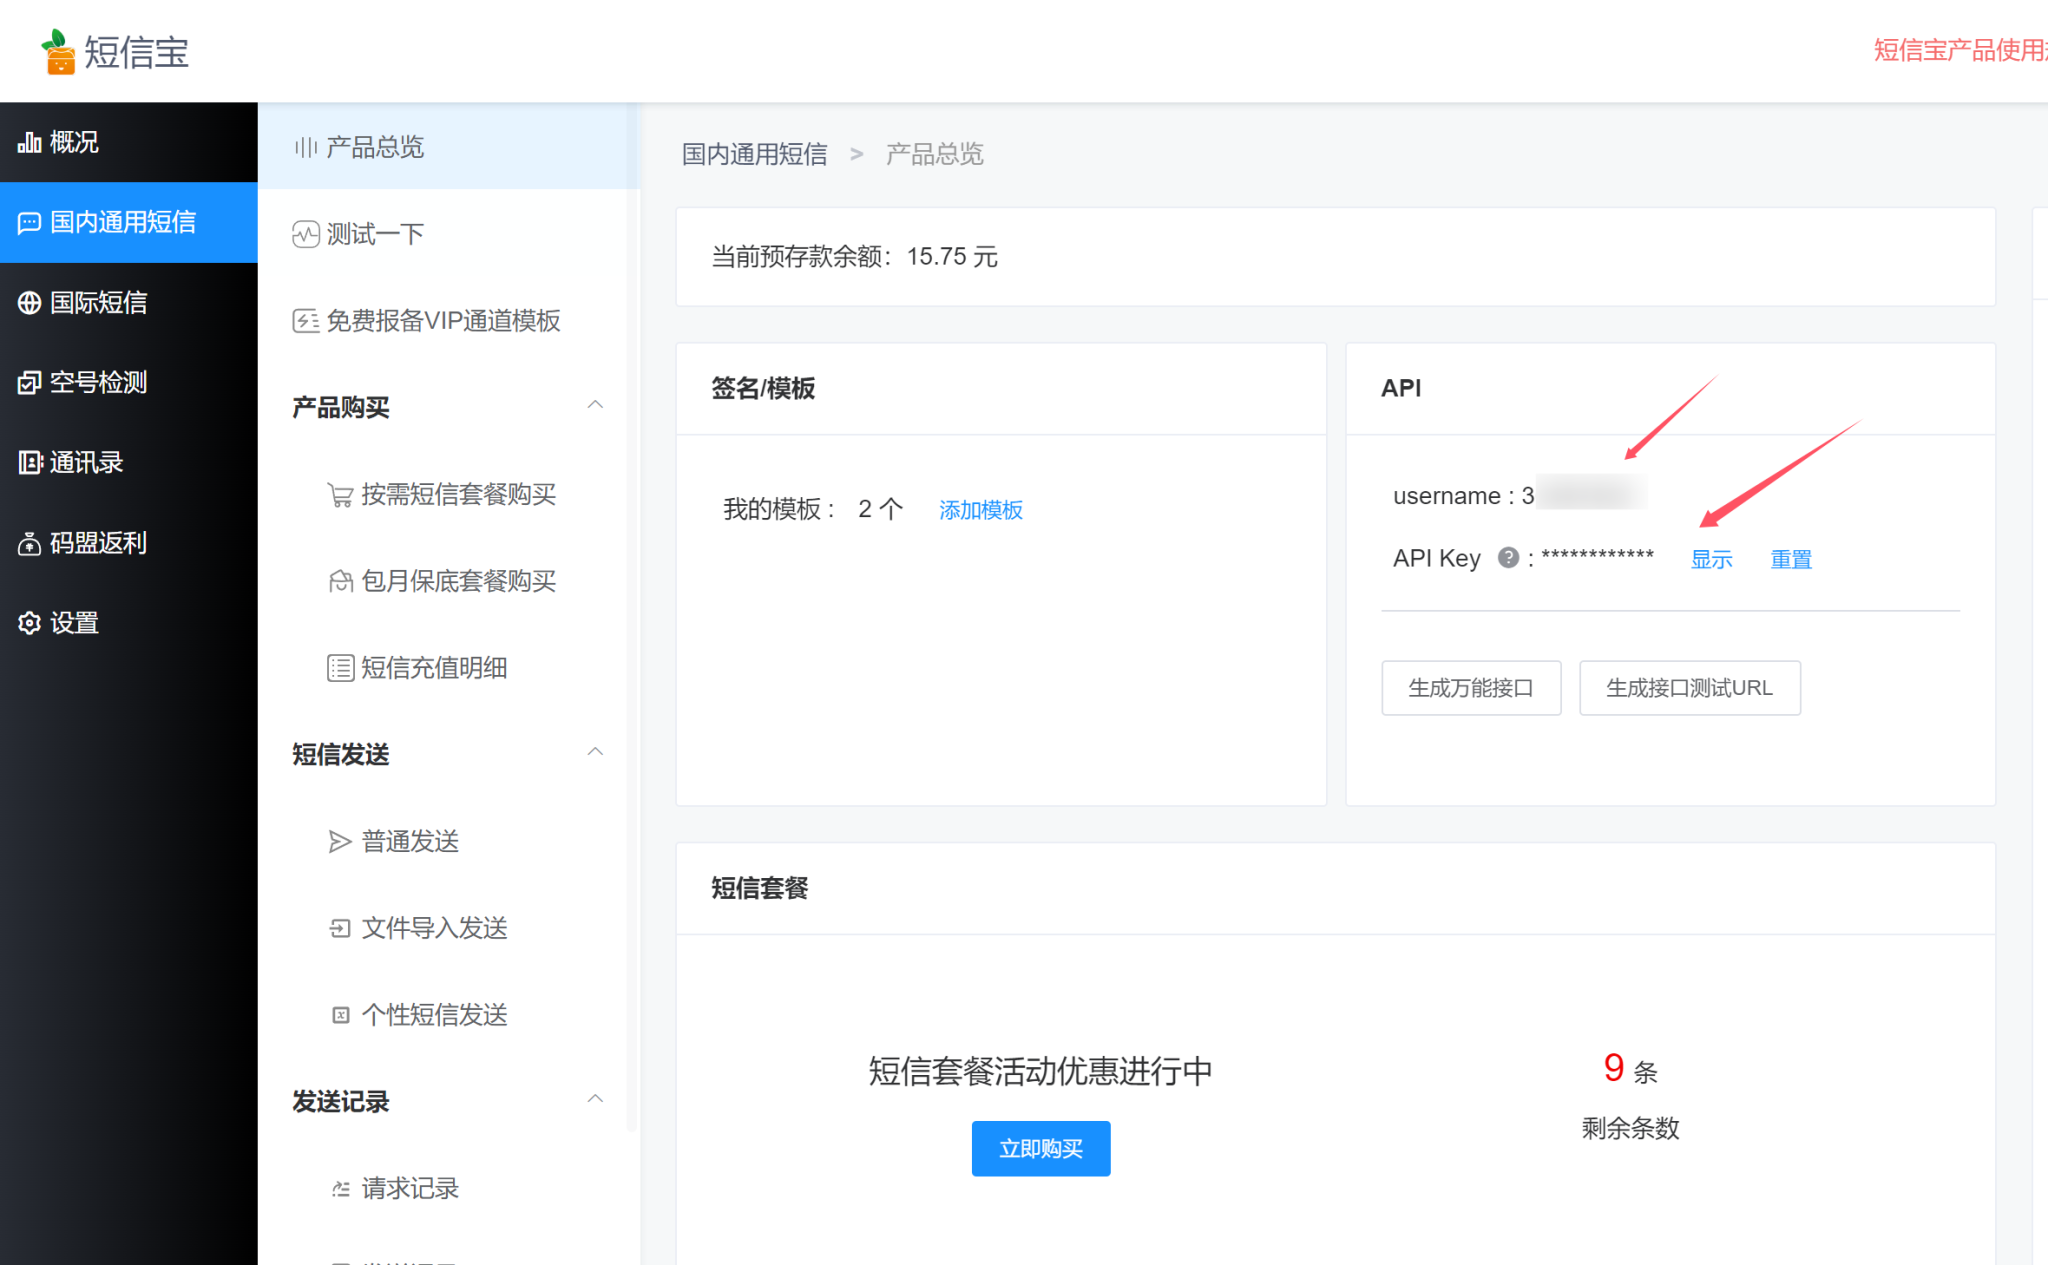Click the 通讯录 contacts icon
This screenshot has height=1265, width=2048.
[x=29, y=462]
